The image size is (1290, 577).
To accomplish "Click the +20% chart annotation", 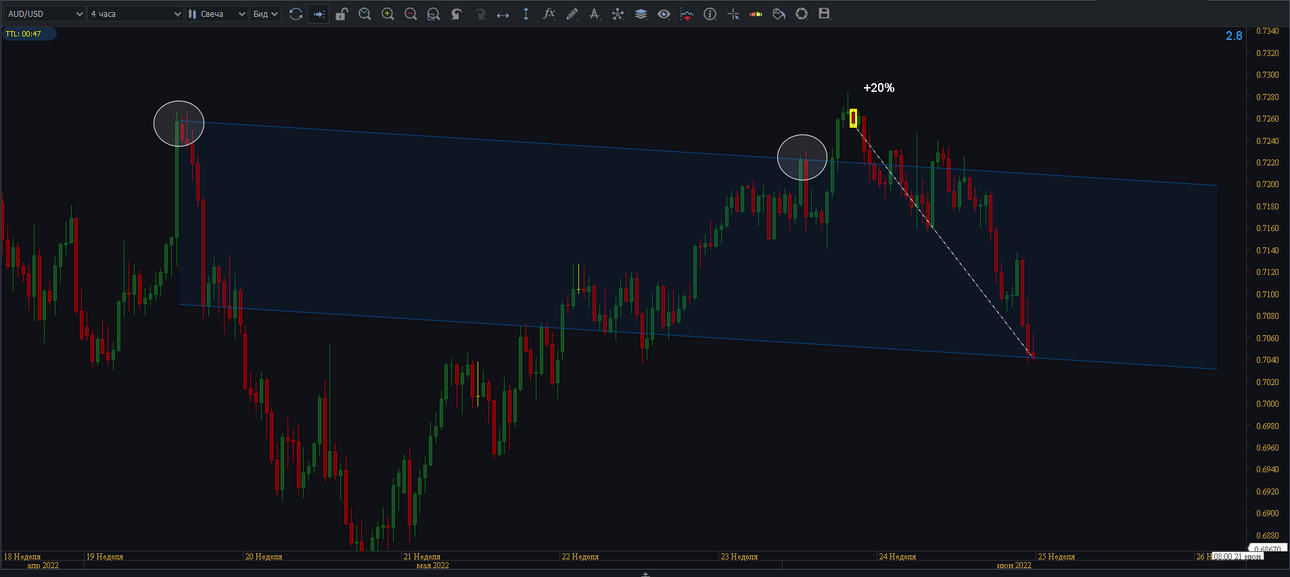I will 879,88.
